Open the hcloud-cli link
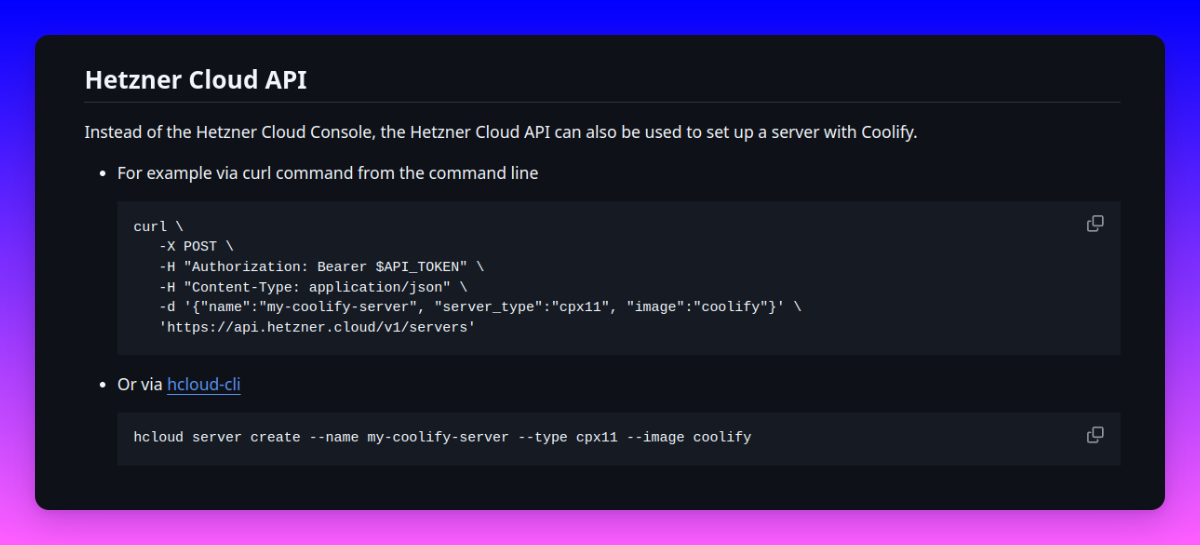The height and width of the screenshot is (545, 1200). (204, 384)
